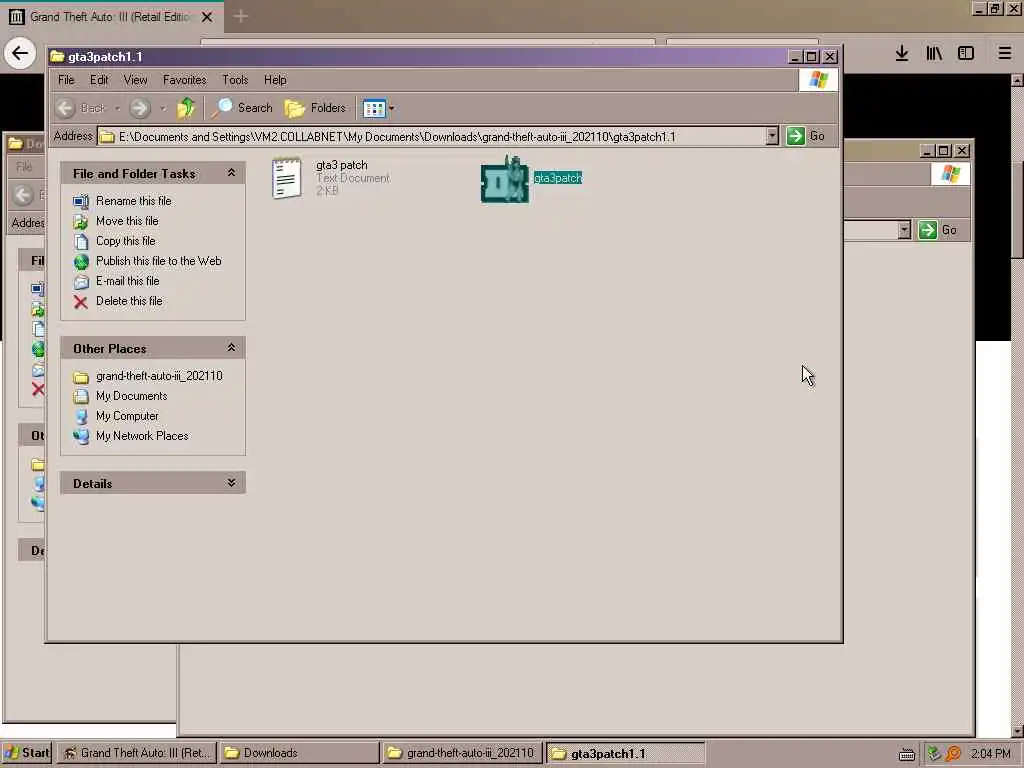Click the Copy file icon
Viewport: 1024px width, 768px height.
pos(81,242)
